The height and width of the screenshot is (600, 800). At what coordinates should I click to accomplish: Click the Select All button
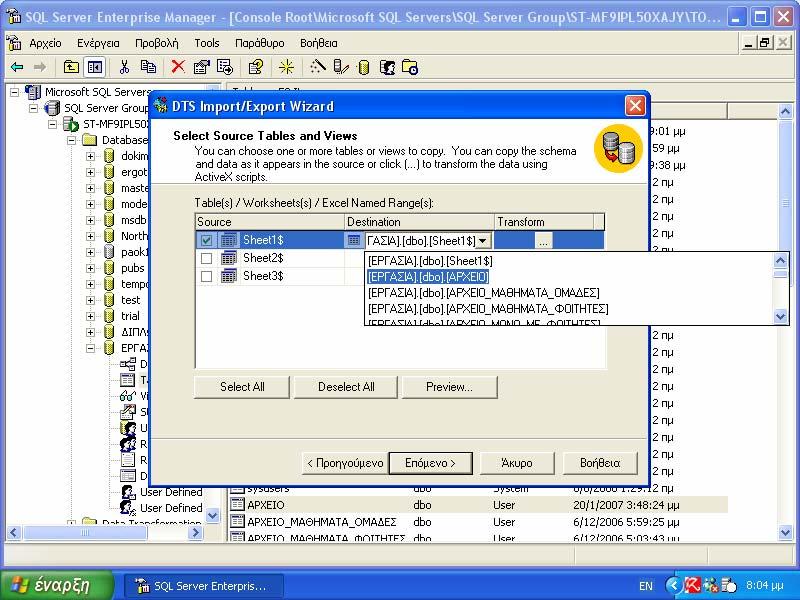pyautogui.click(x=242, y=387)
